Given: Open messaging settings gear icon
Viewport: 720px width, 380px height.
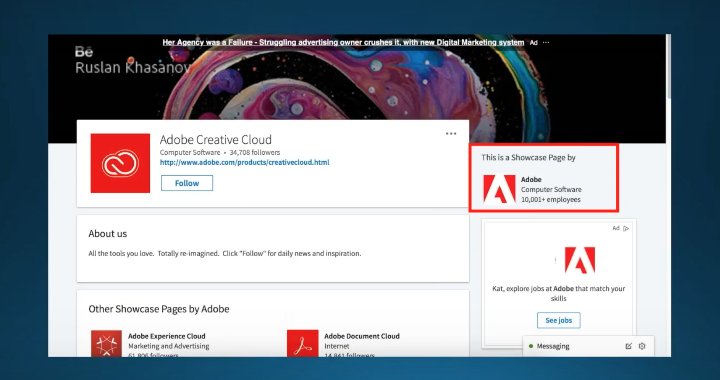Looking at the screenshot, I should 642,346.
